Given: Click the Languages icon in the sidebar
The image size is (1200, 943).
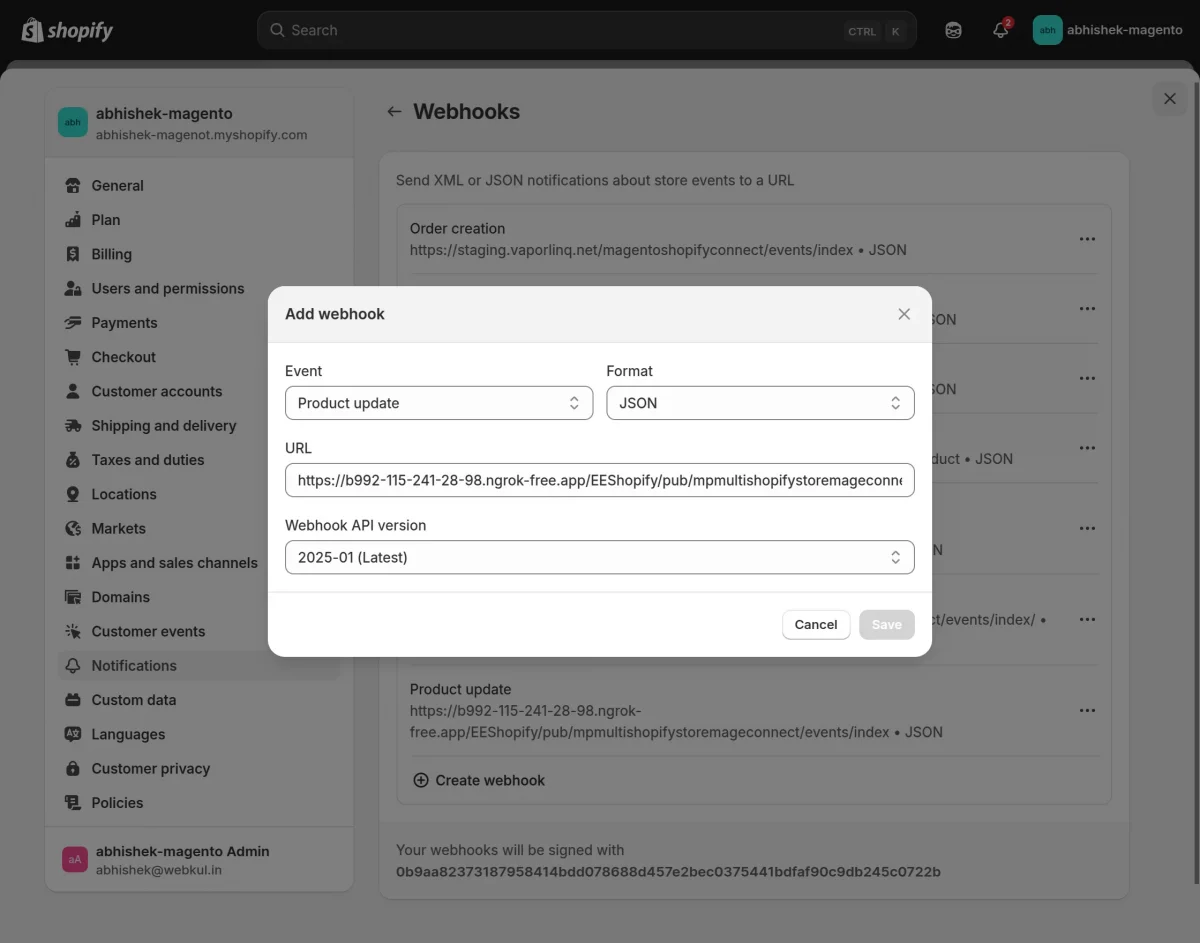Looking at the screenshot, I should point(73,734).
